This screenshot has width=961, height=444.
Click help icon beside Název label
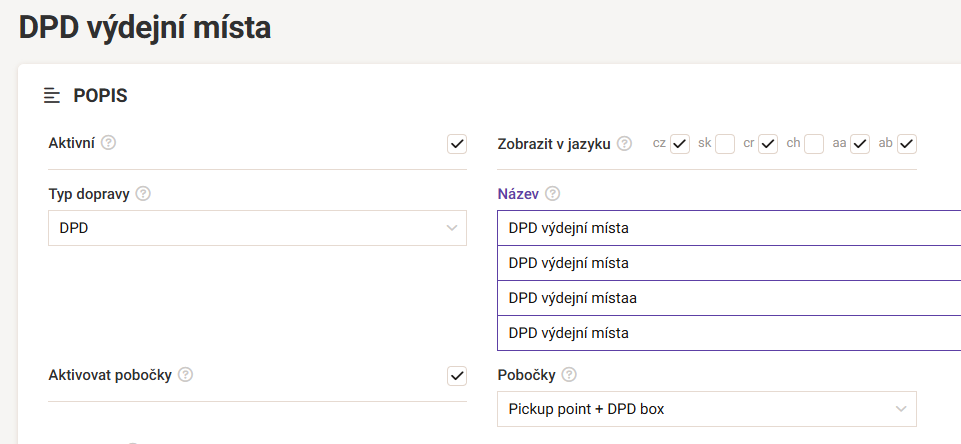553,194
